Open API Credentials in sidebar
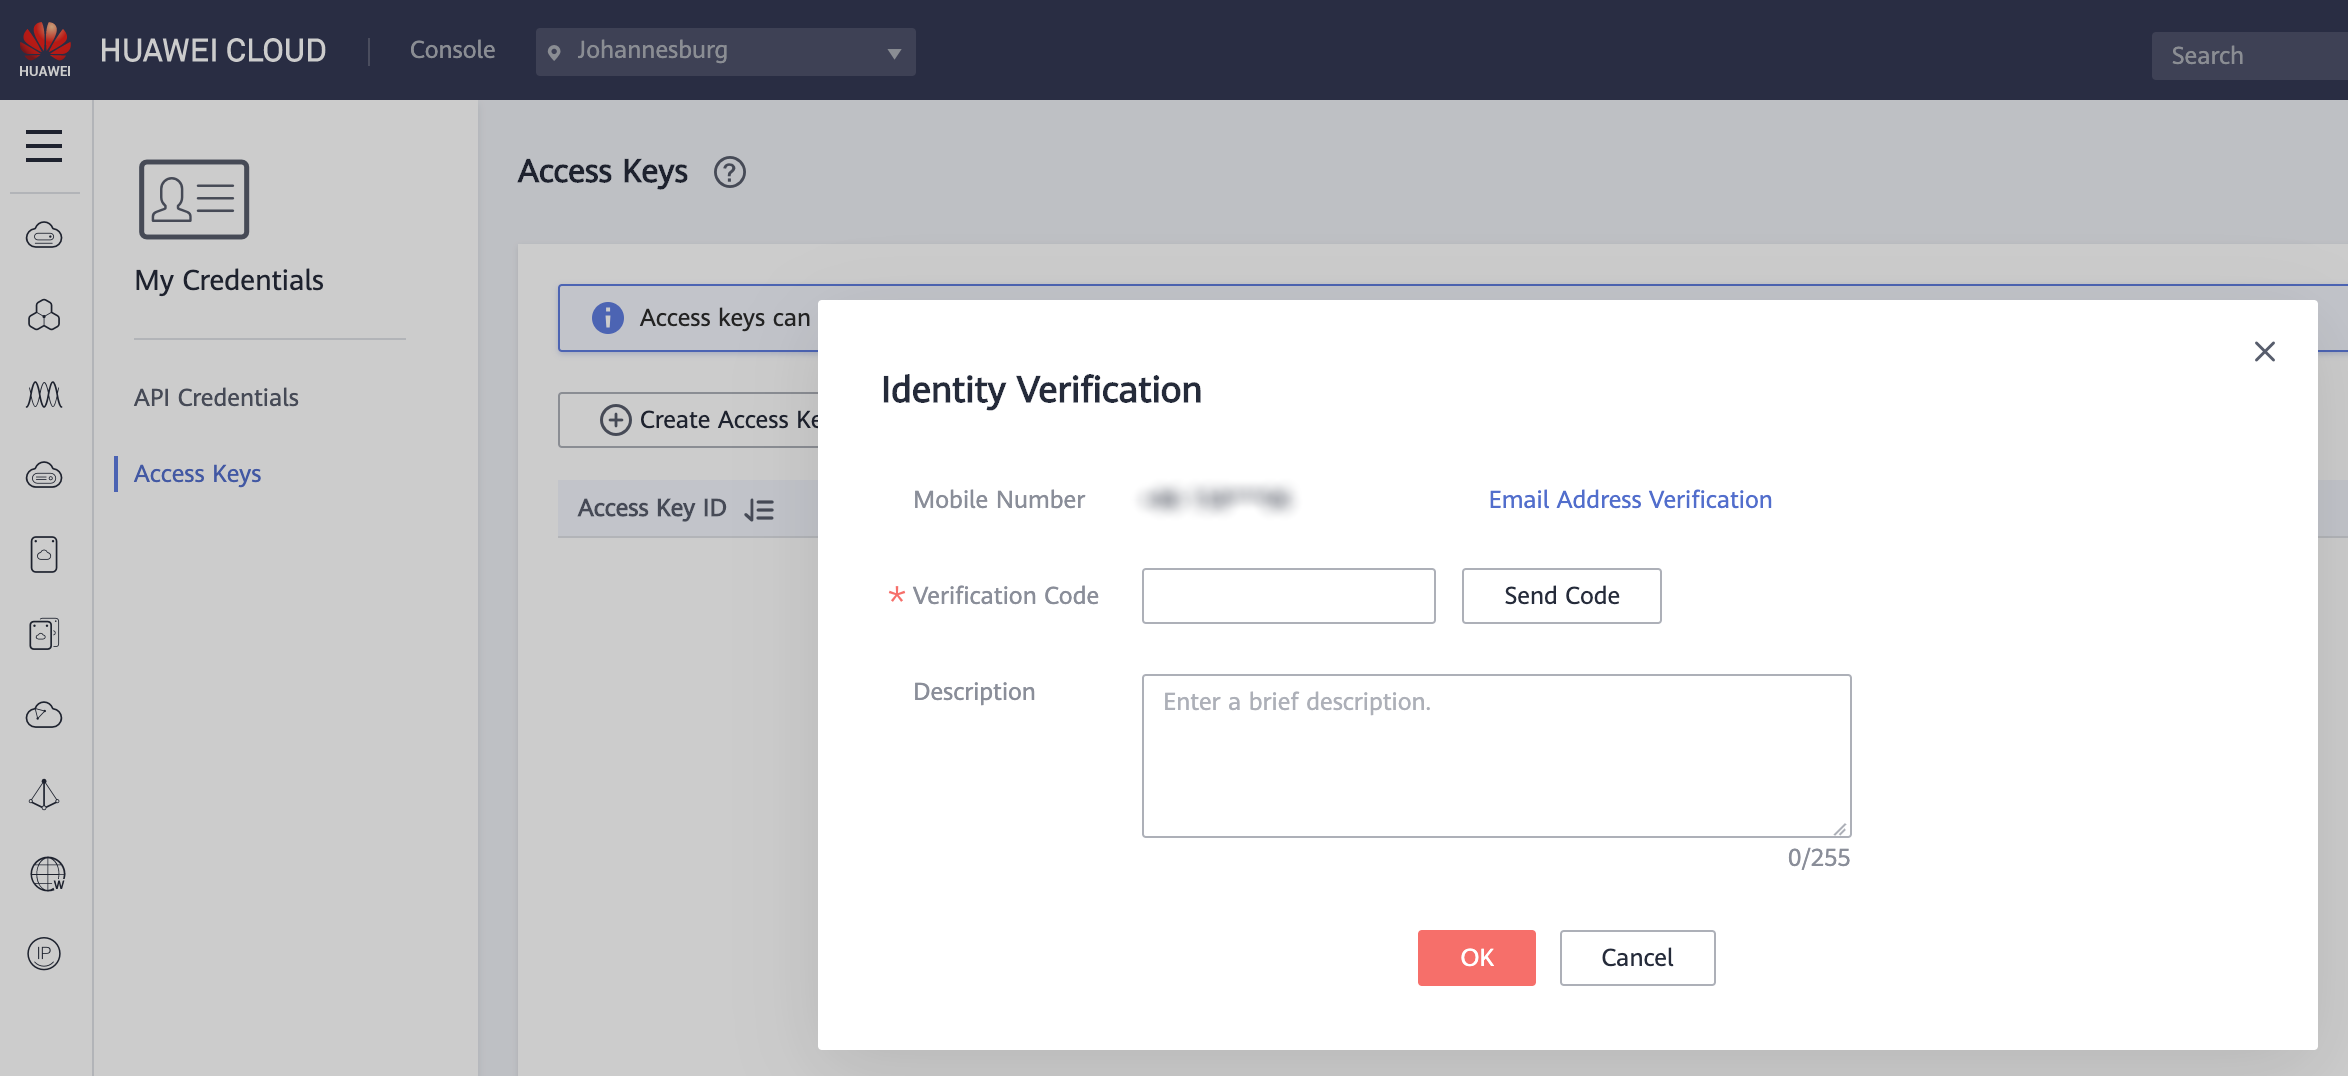Image resolution: width=2348 pixels, height=1076 pixels. (x=216, y=398)
